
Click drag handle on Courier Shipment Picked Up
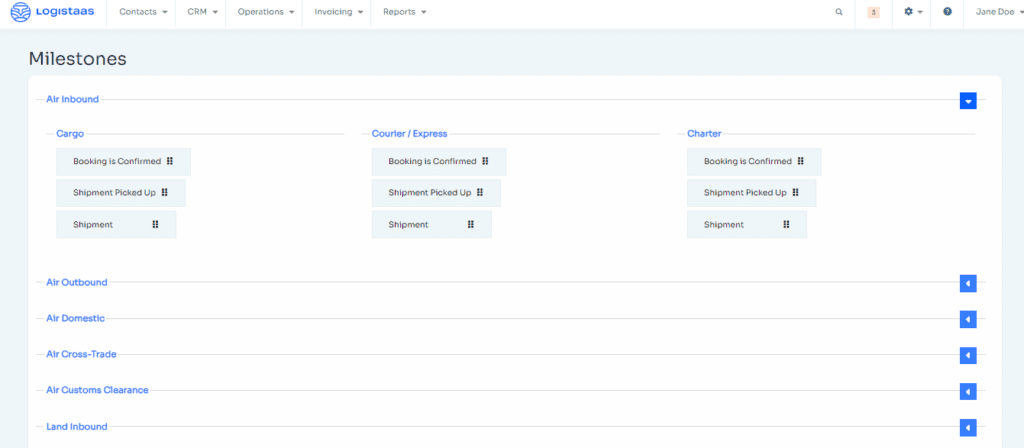480,193
